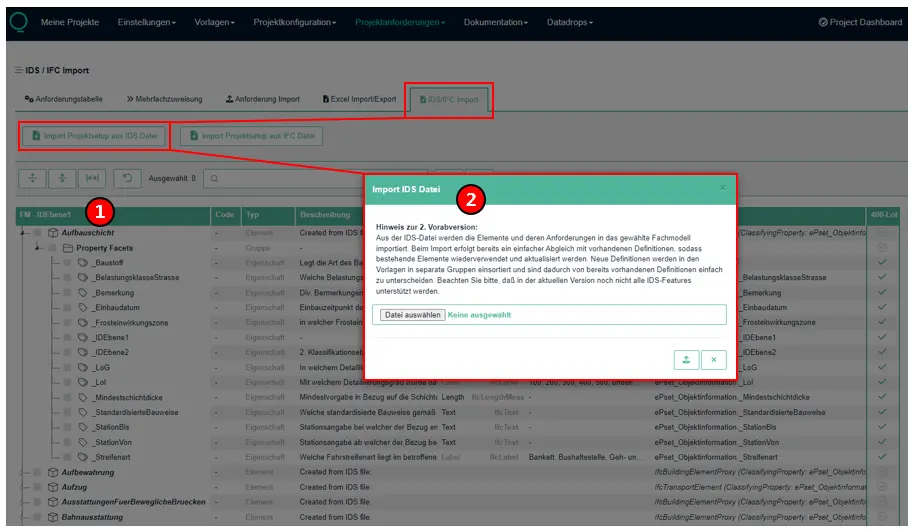Collapse the Aufbauschicht tree node
The height and width of the screenshot is (530, 912).
23,233
